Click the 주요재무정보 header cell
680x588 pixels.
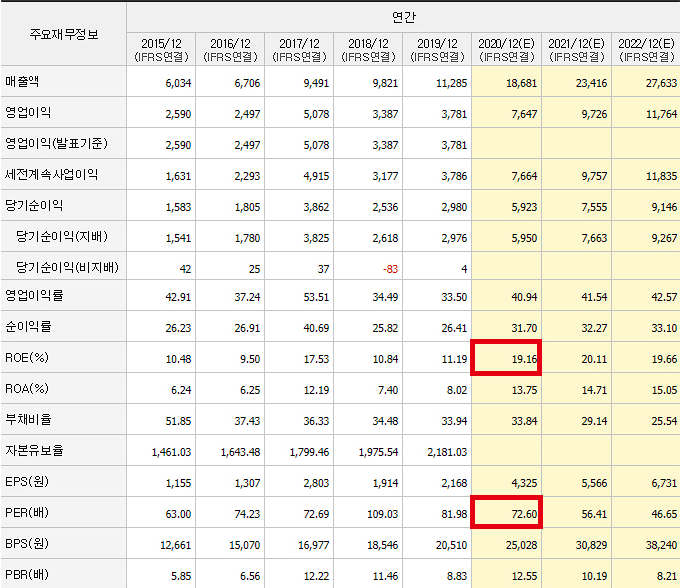tap(64, 34)
